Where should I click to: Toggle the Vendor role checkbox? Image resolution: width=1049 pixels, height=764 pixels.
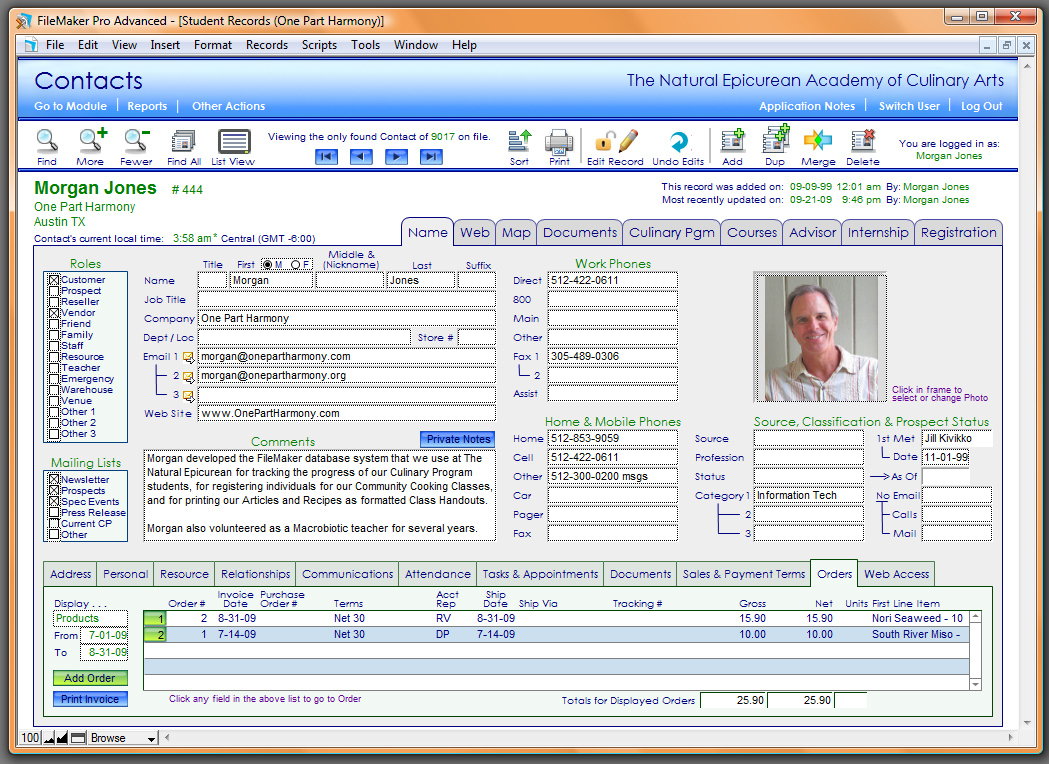[54, 313]
